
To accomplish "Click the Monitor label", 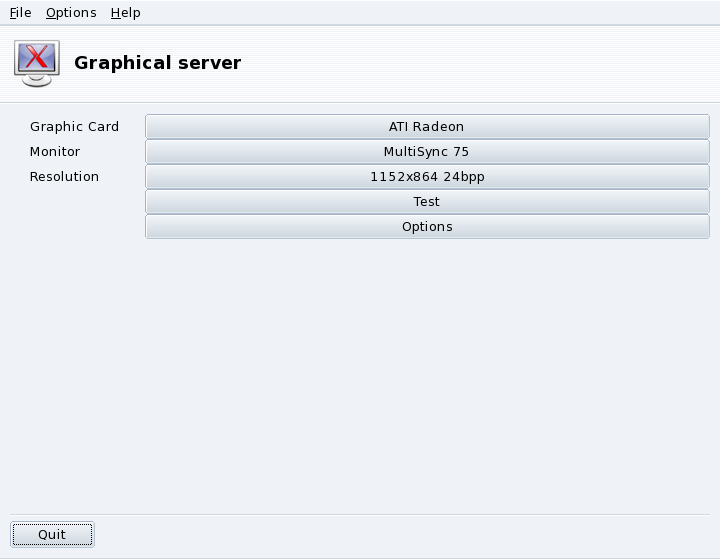I will pyautogui.click(x=55, y=152).
